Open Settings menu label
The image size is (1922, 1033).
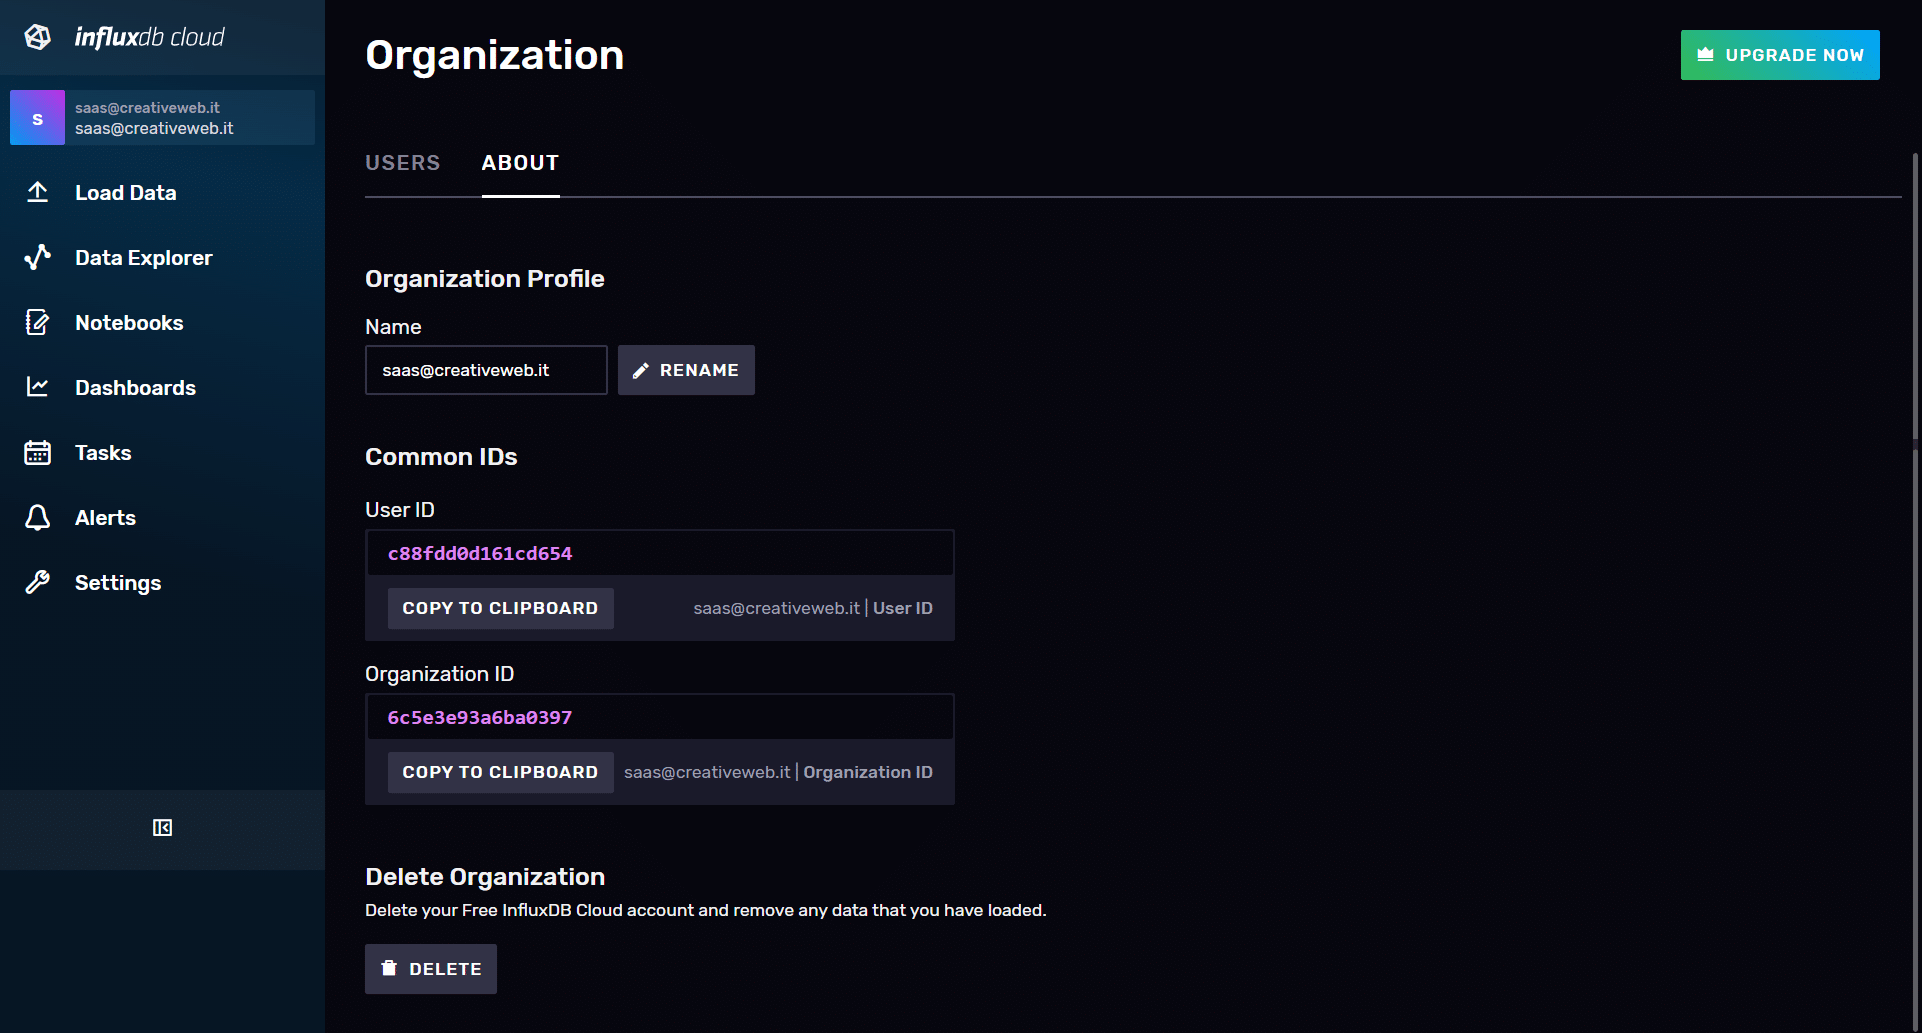coord(118,583)
